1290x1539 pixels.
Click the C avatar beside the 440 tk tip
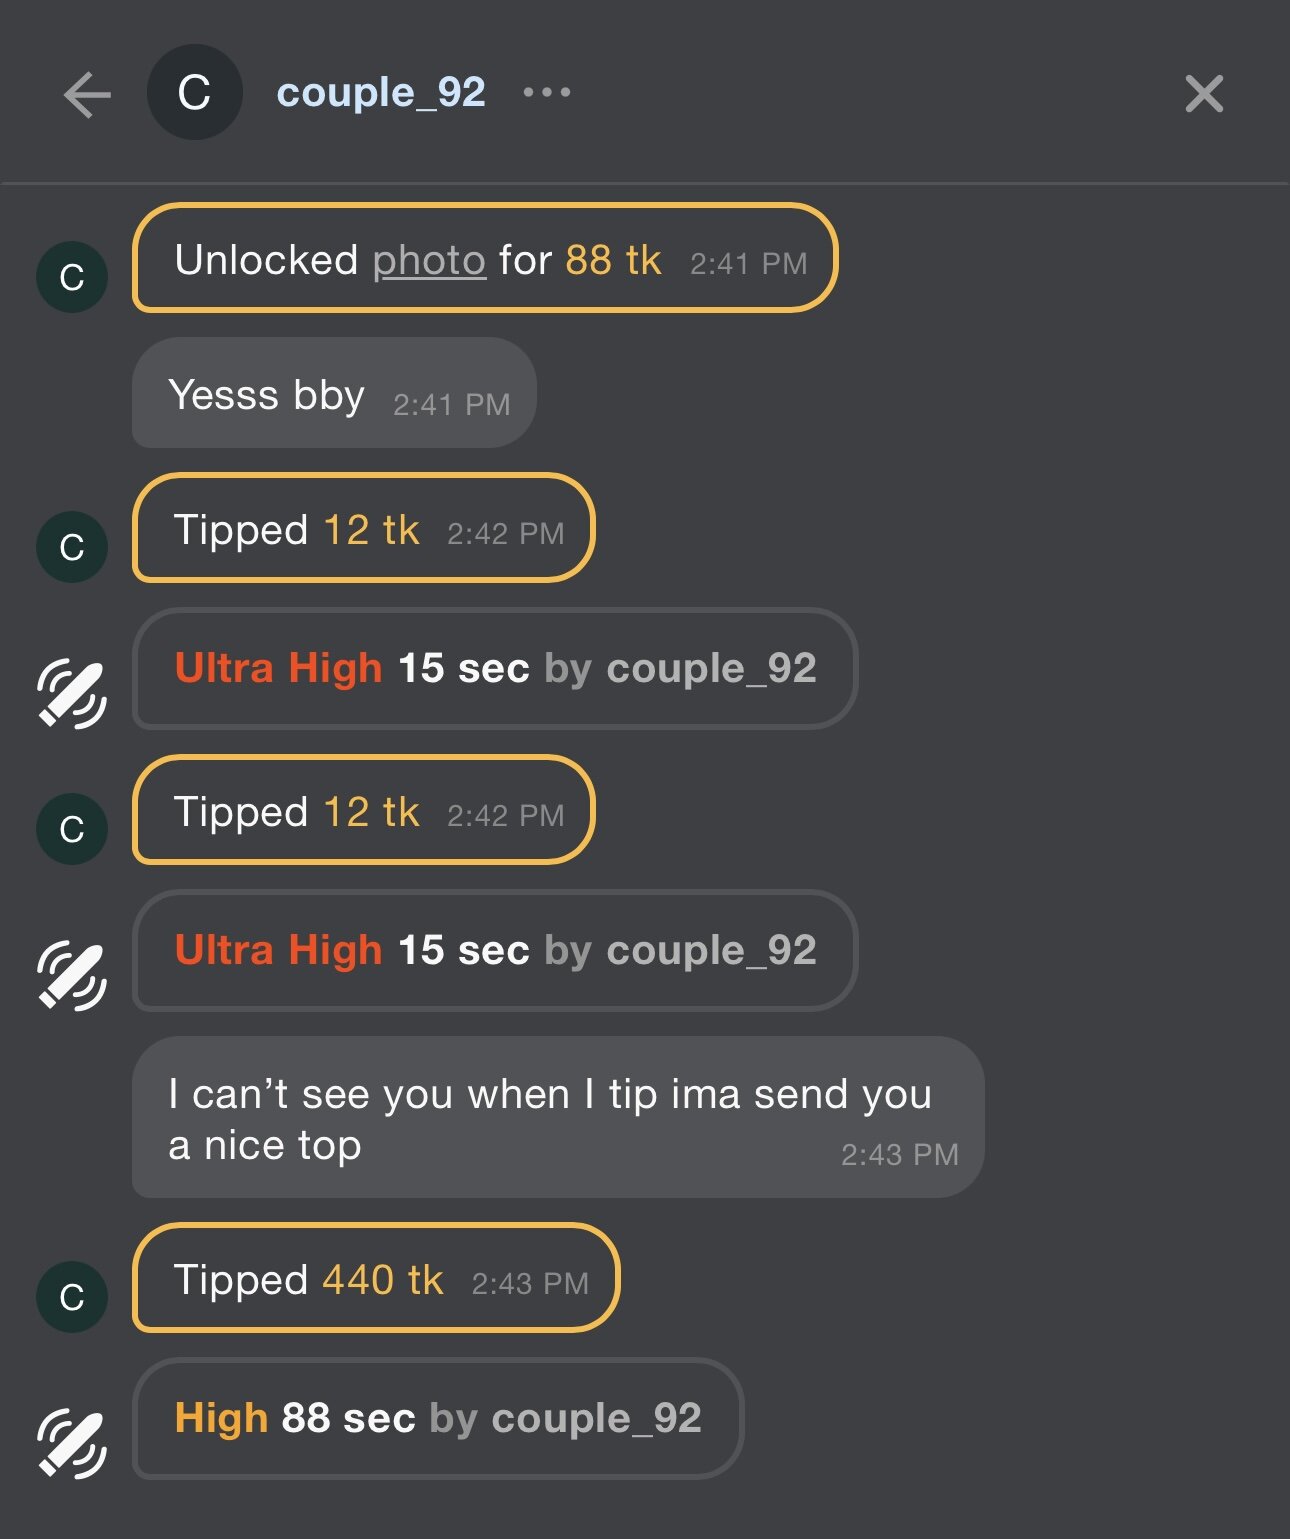click(72, 1297)
